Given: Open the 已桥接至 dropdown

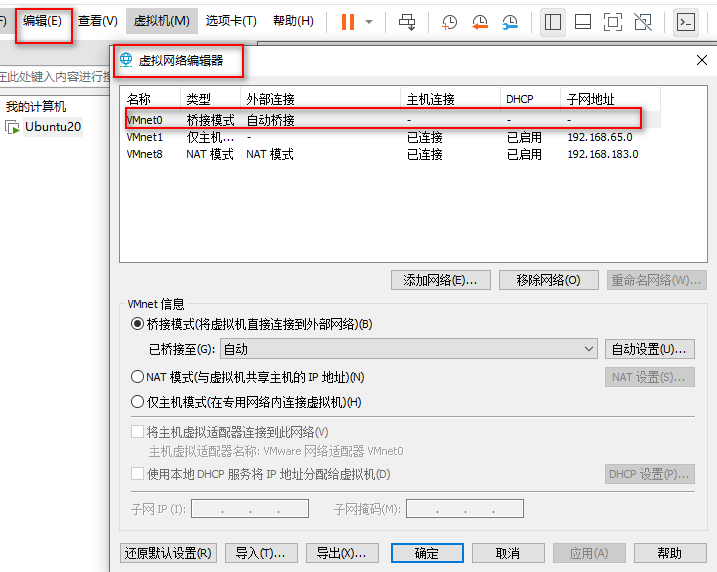Looking at the screenshot, I should click(409, 349).
